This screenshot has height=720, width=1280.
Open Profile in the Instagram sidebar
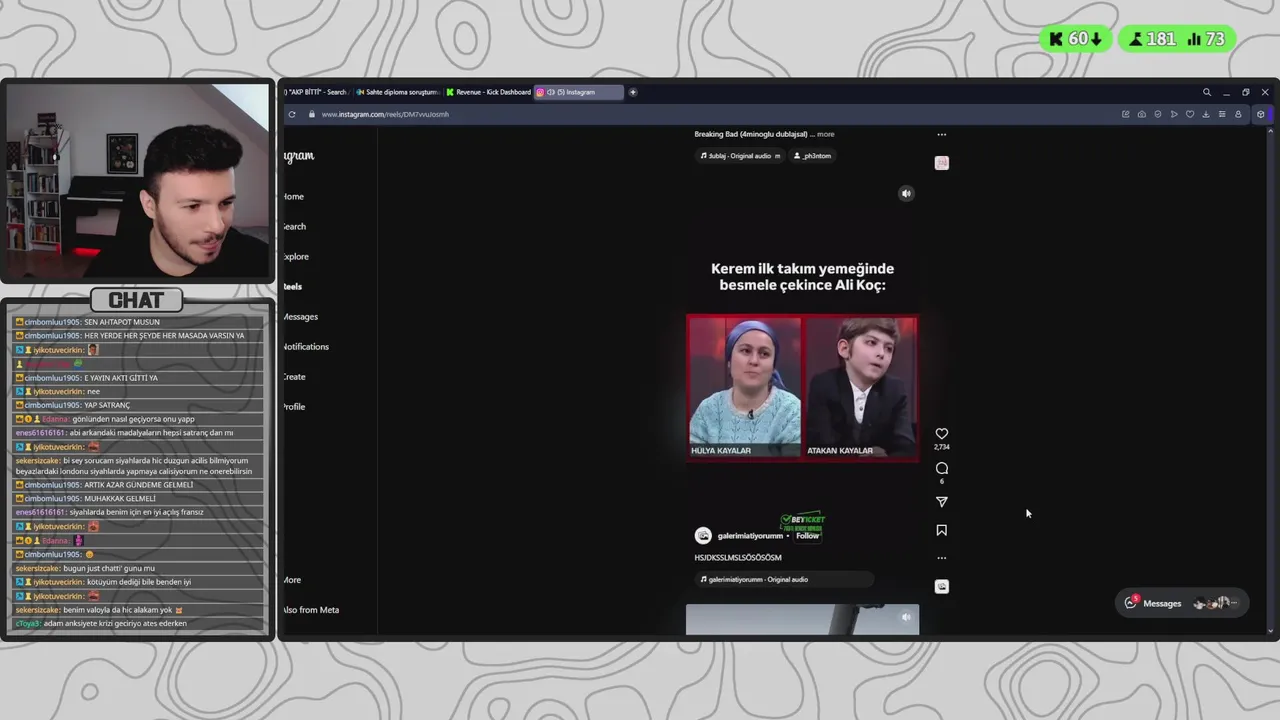tap(294, 406)
